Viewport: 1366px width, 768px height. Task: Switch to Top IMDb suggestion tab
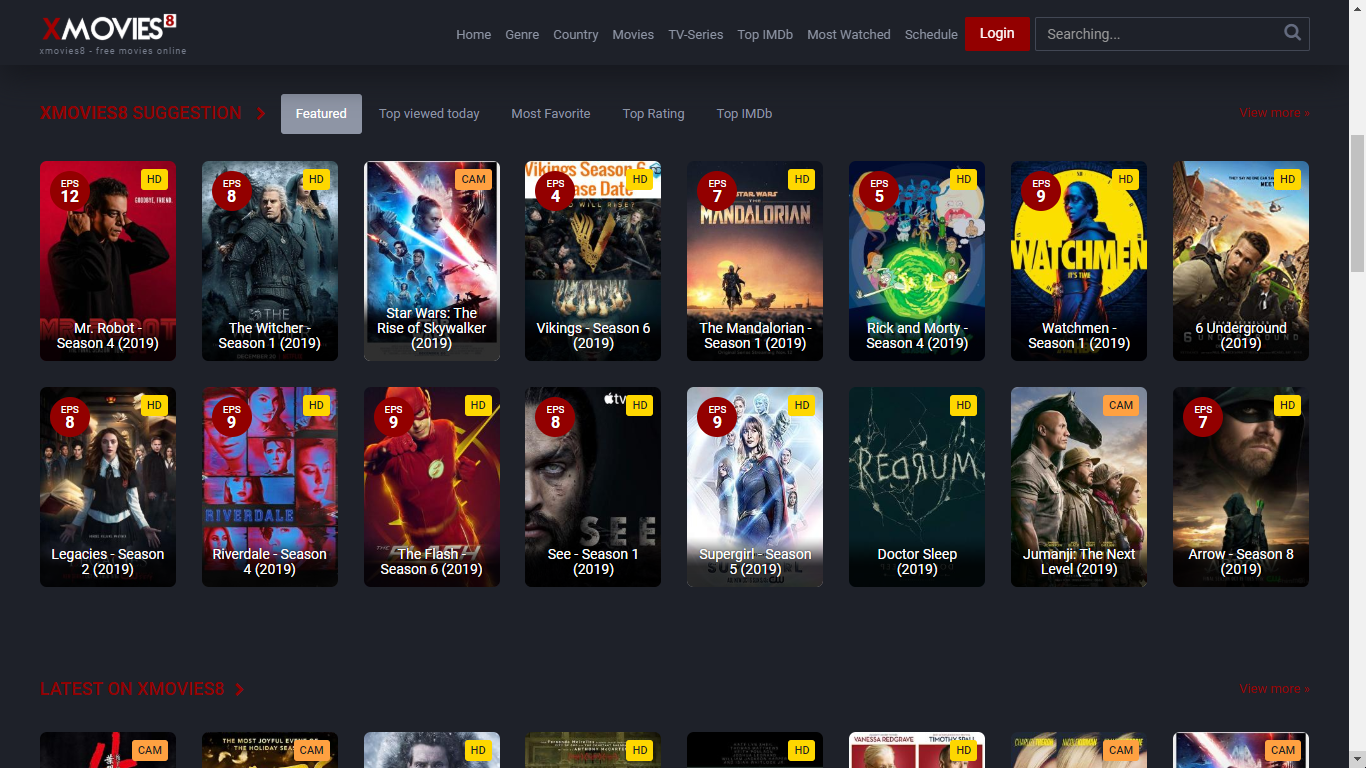[744, 114]
